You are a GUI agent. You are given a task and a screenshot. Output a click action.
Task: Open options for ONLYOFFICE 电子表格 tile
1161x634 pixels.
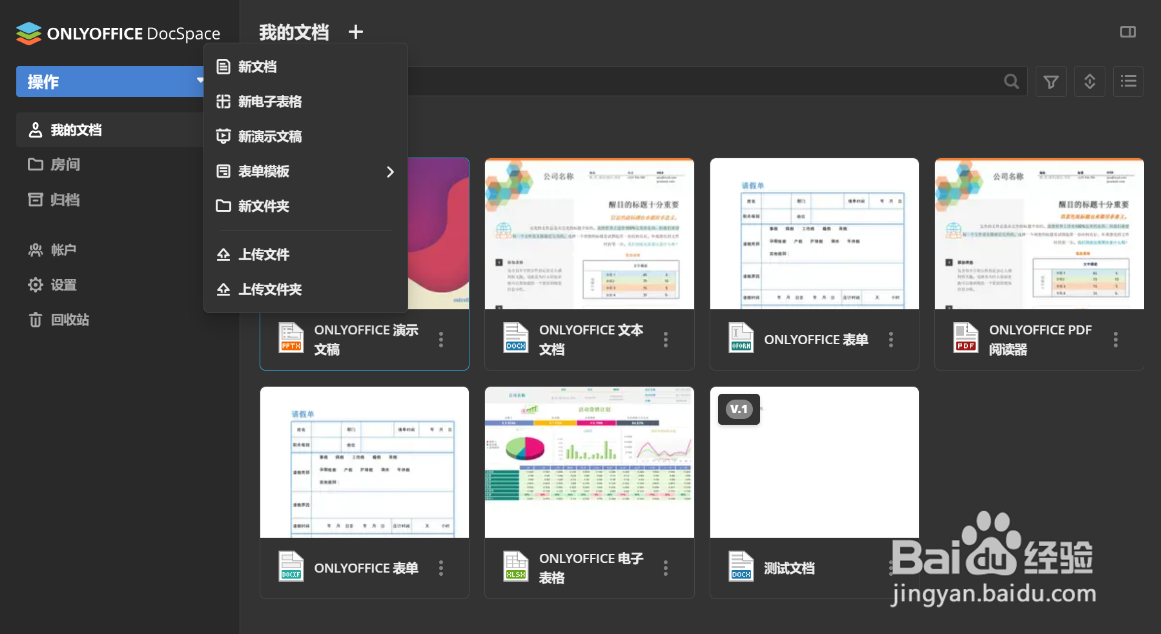point(666,568)
